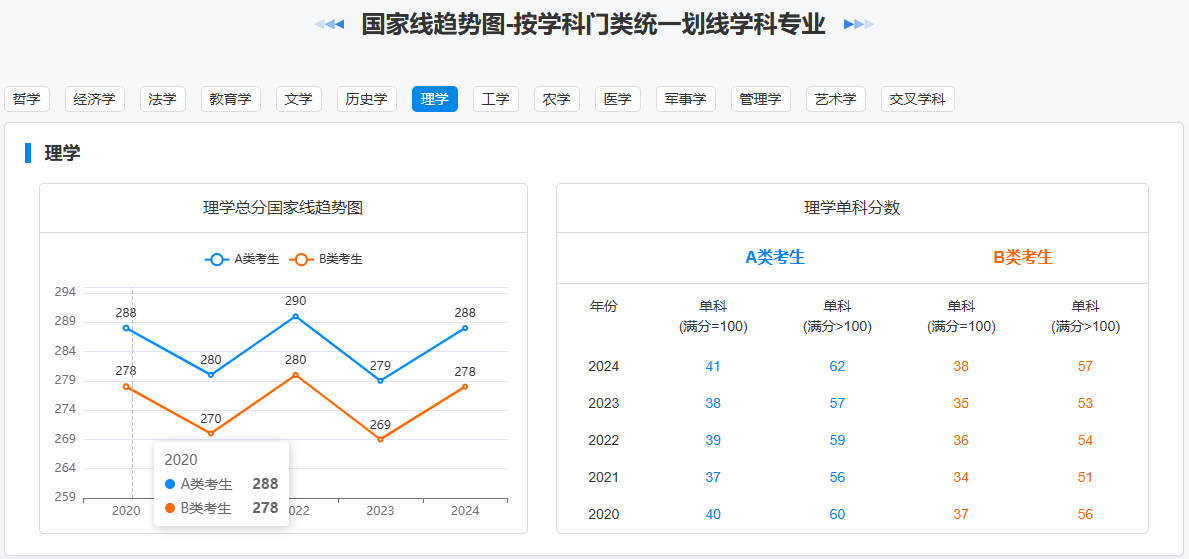Viewport: 1189px width, 559px height.
Task: Click the active 理学 tab
Action: [434, 99]
